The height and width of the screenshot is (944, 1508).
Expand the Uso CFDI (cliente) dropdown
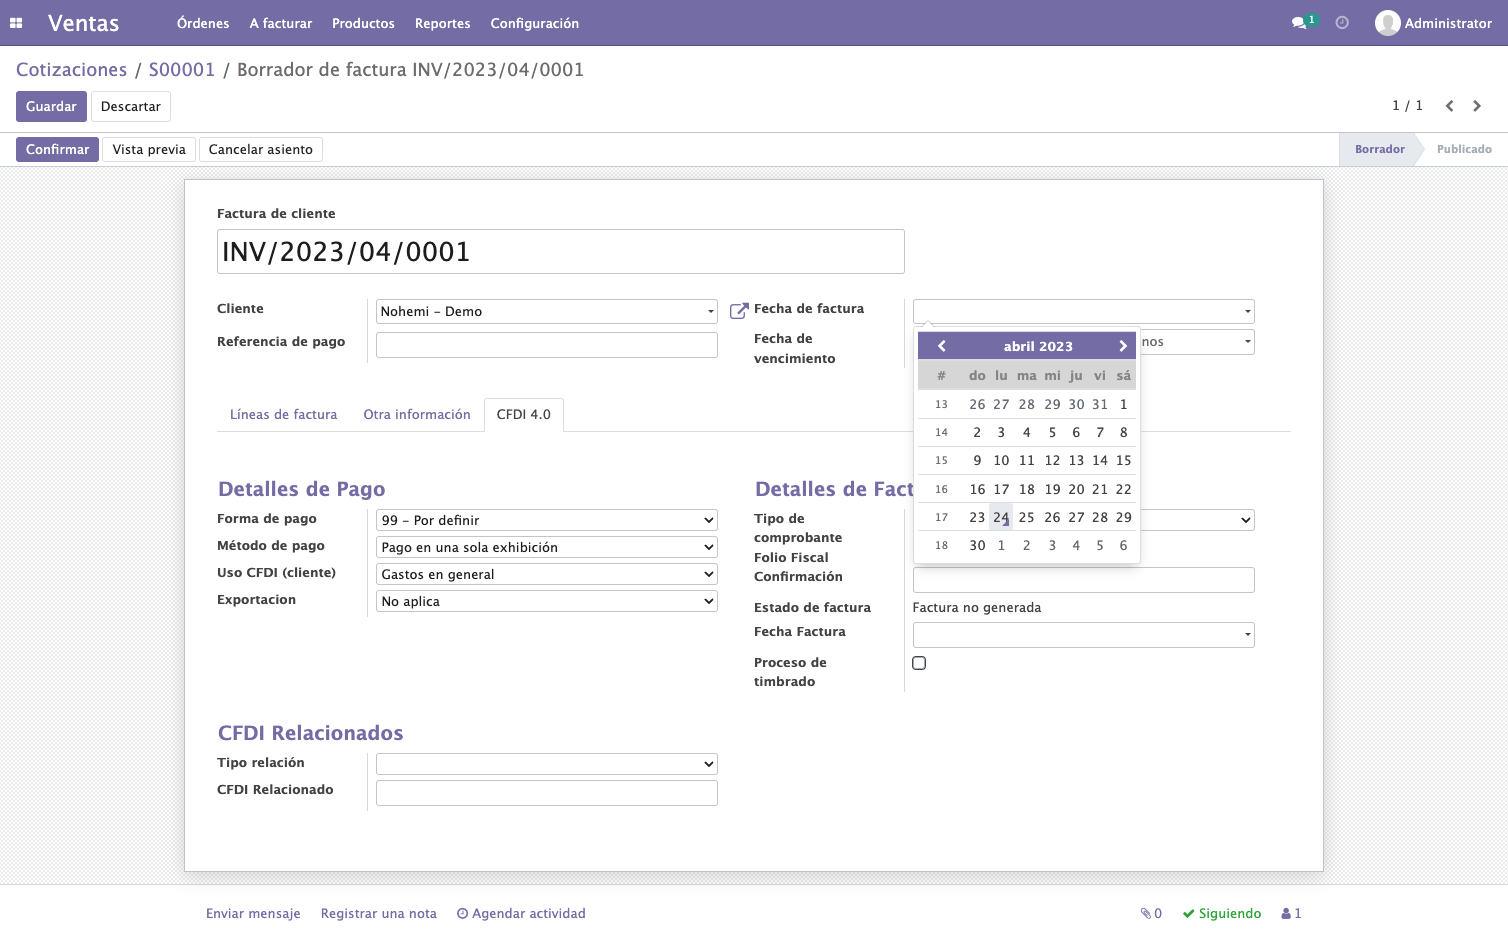coord(547,574)
